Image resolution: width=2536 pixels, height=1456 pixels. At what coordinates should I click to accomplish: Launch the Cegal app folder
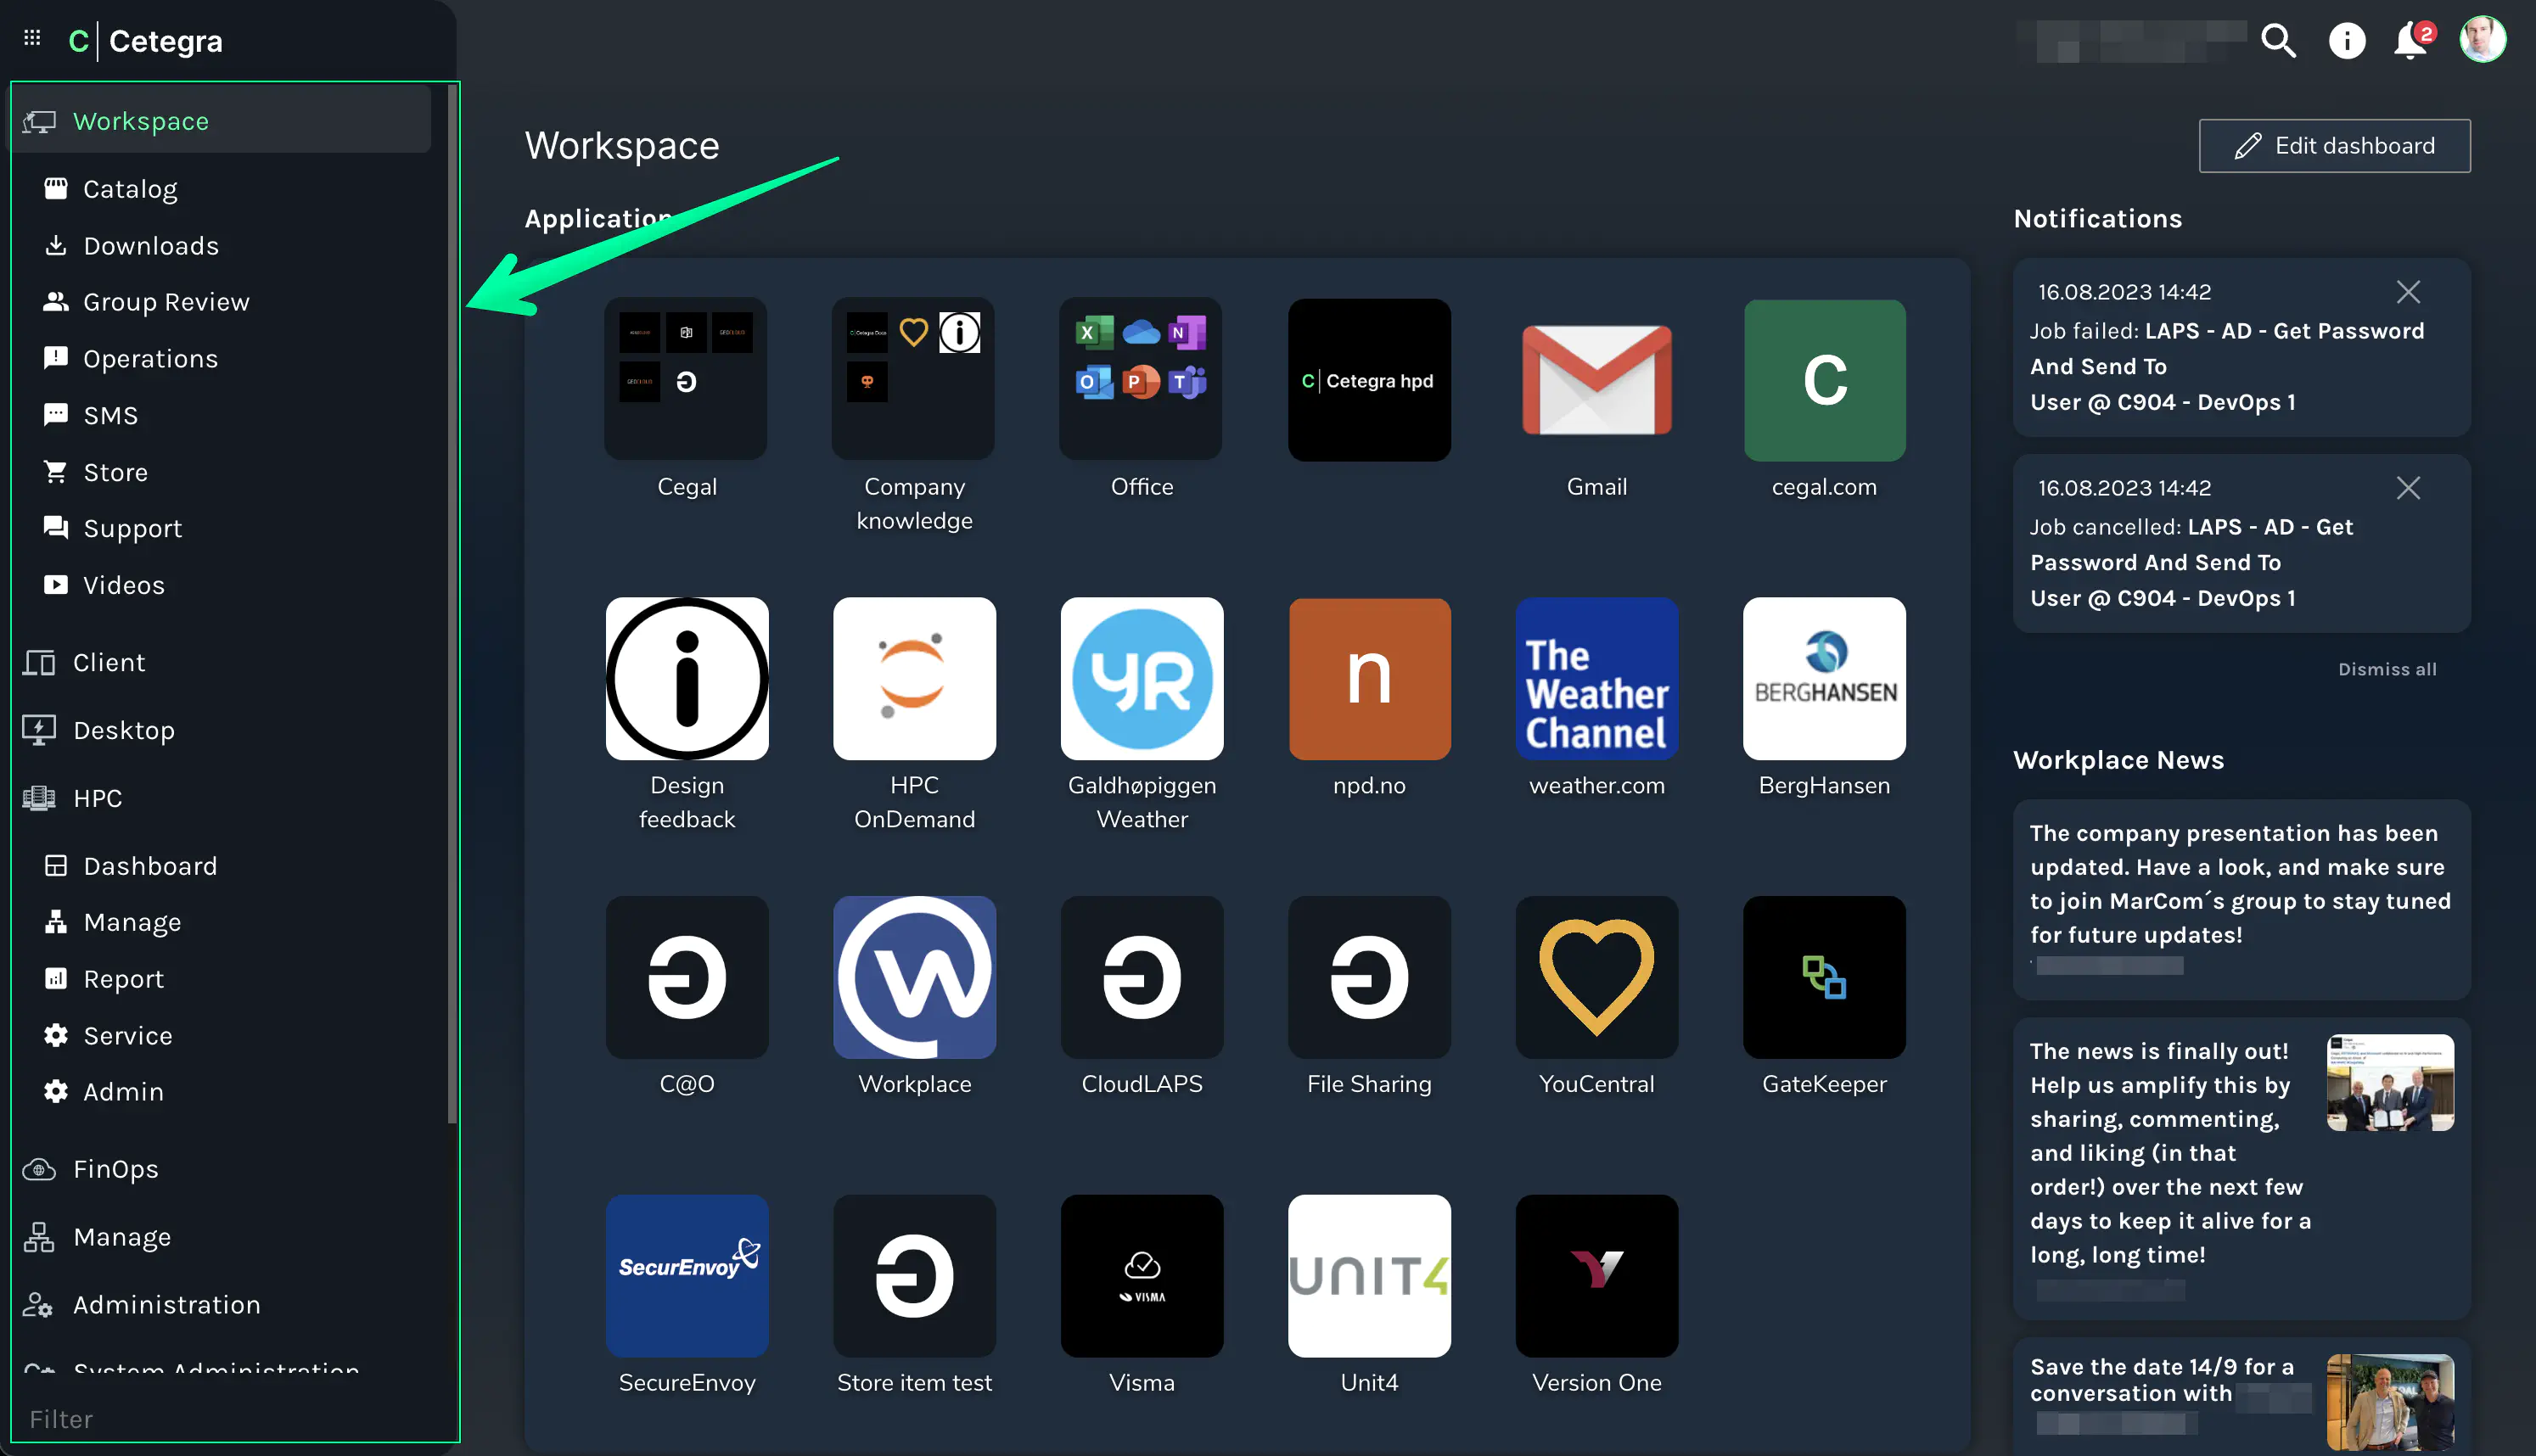coord(686,380)
